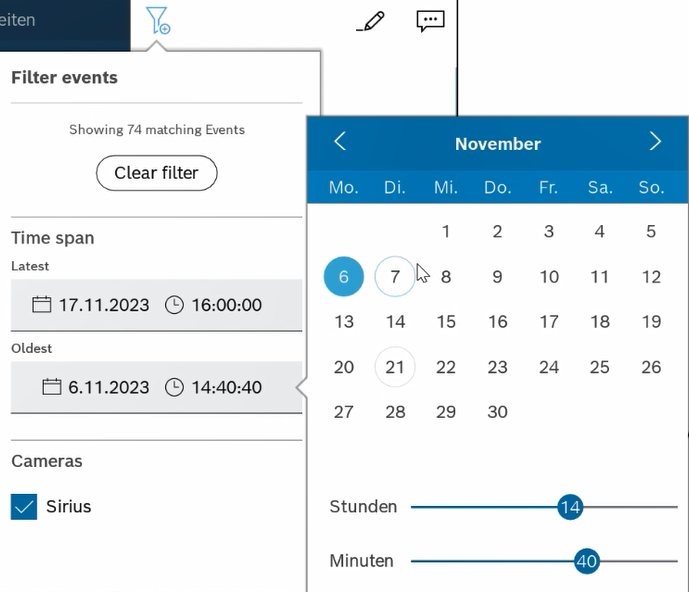The image size is (689, 592).
Task: Click calendar icon in Latest field
Action: point(42,305)
